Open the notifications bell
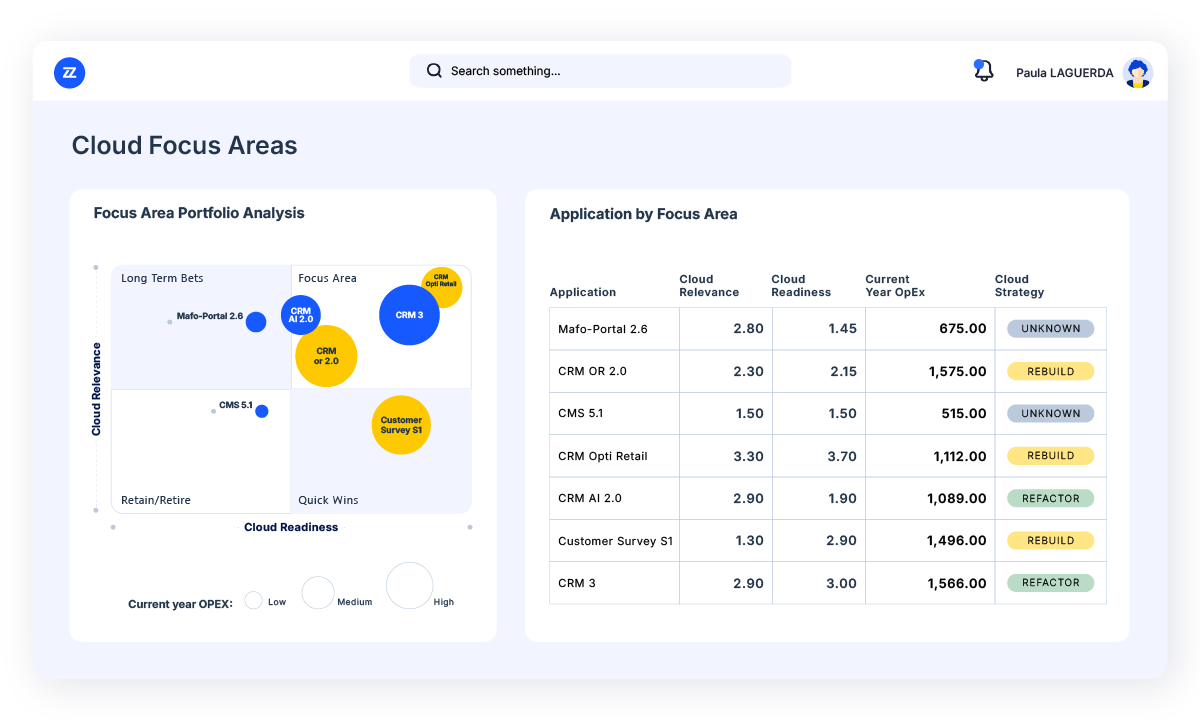 pos(984,71)
